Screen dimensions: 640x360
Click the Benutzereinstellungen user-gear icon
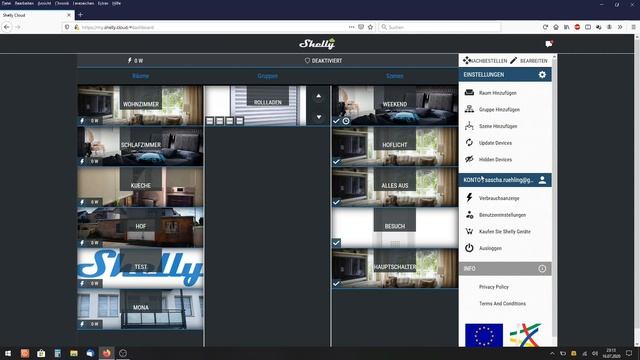click(x=469, y=215)
